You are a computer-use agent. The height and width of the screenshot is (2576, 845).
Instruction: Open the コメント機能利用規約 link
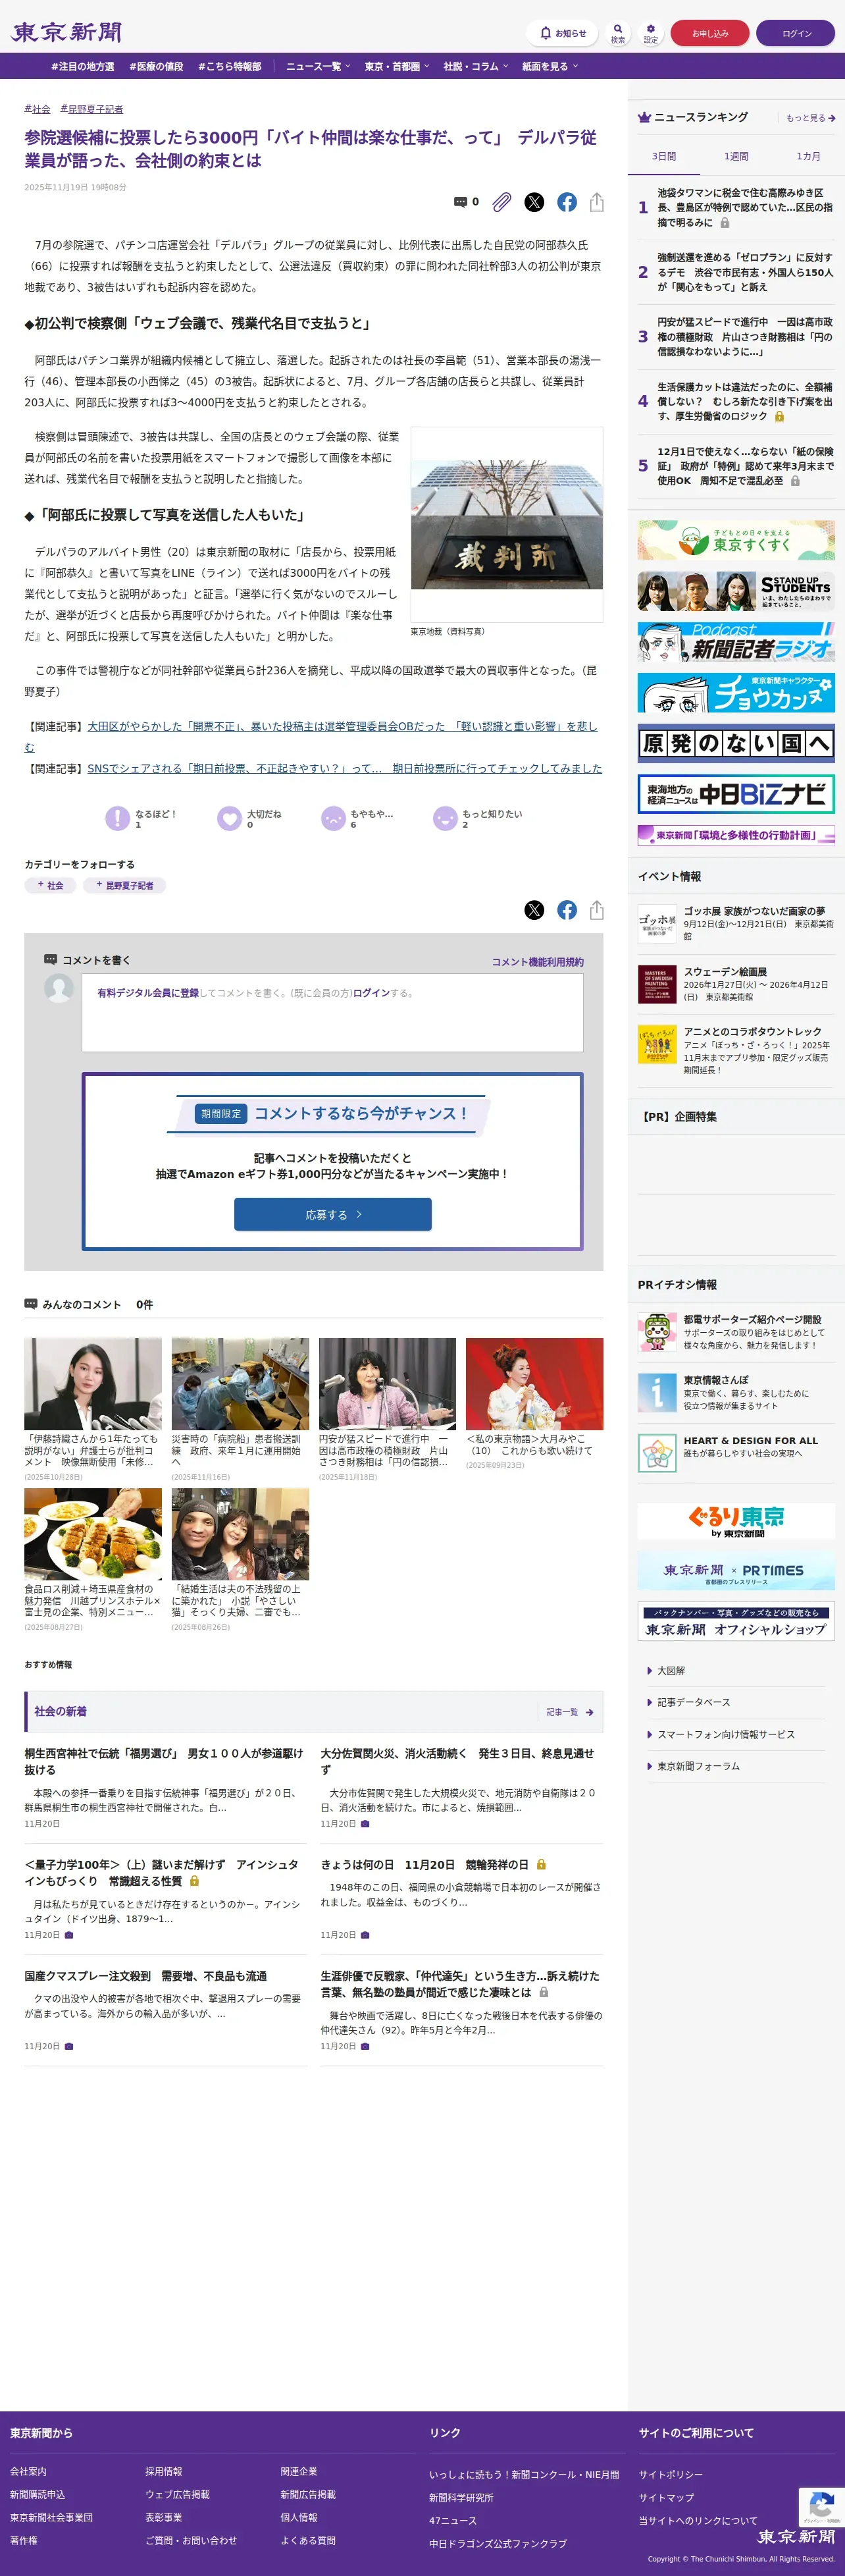[537, 962]
